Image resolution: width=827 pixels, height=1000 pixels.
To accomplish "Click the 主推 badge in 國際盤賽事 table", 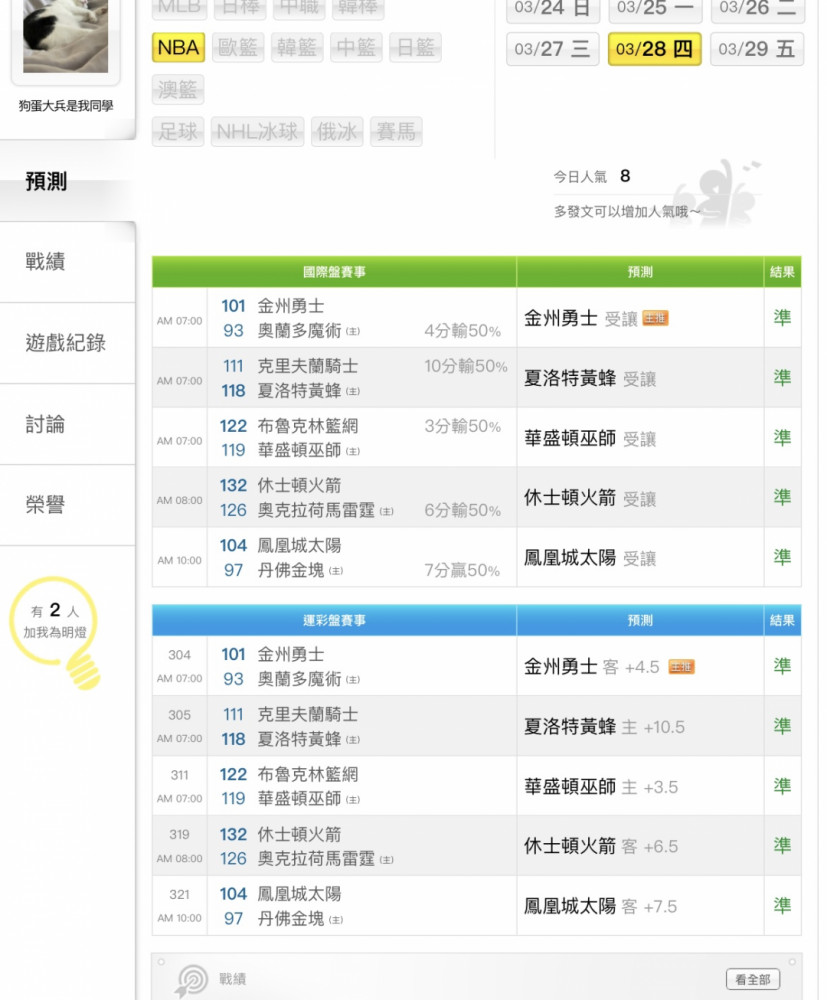I will coord(655,318).
